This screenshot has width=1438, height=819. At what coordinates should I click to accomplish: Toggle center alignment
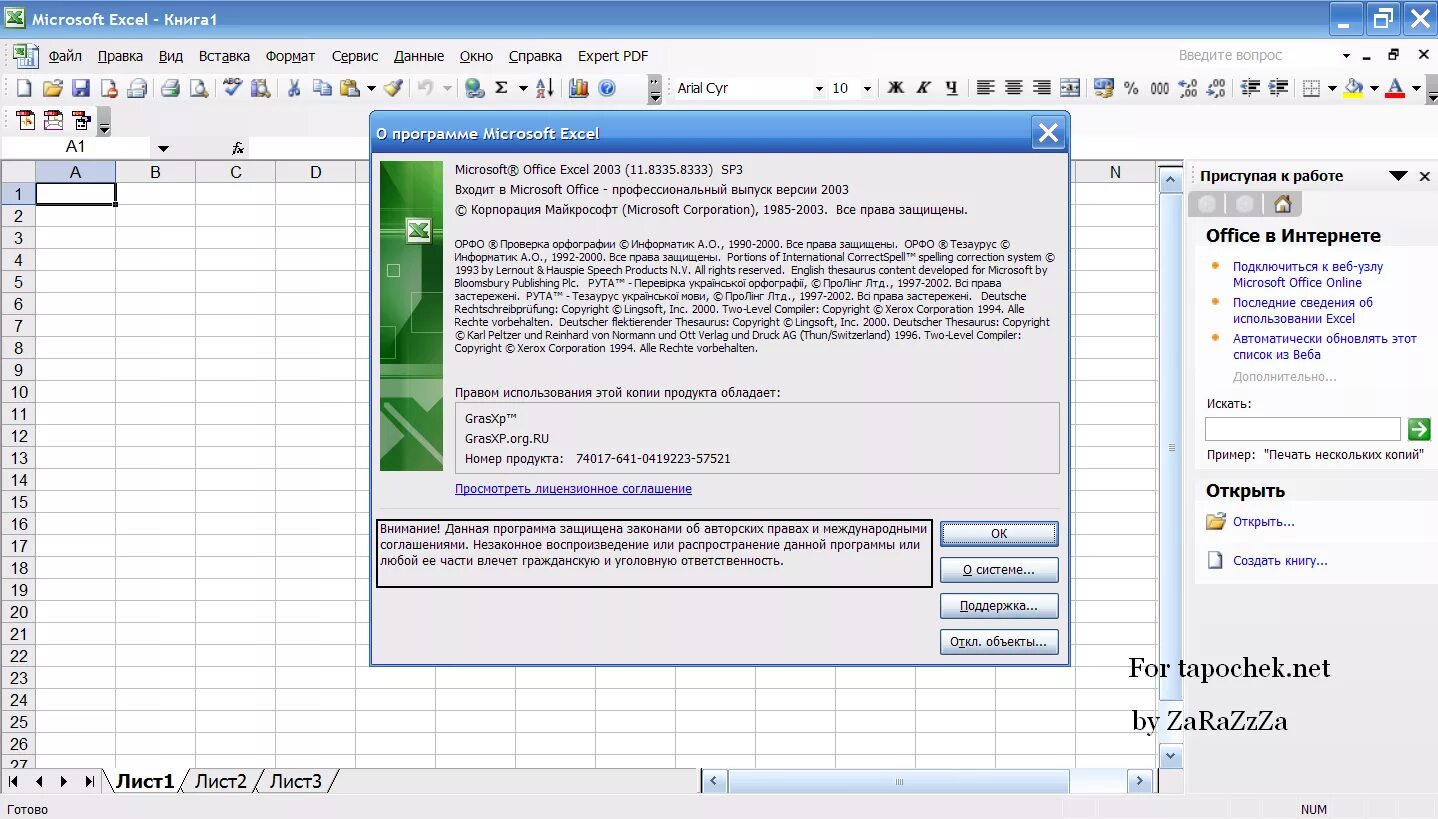point(1013,88)
